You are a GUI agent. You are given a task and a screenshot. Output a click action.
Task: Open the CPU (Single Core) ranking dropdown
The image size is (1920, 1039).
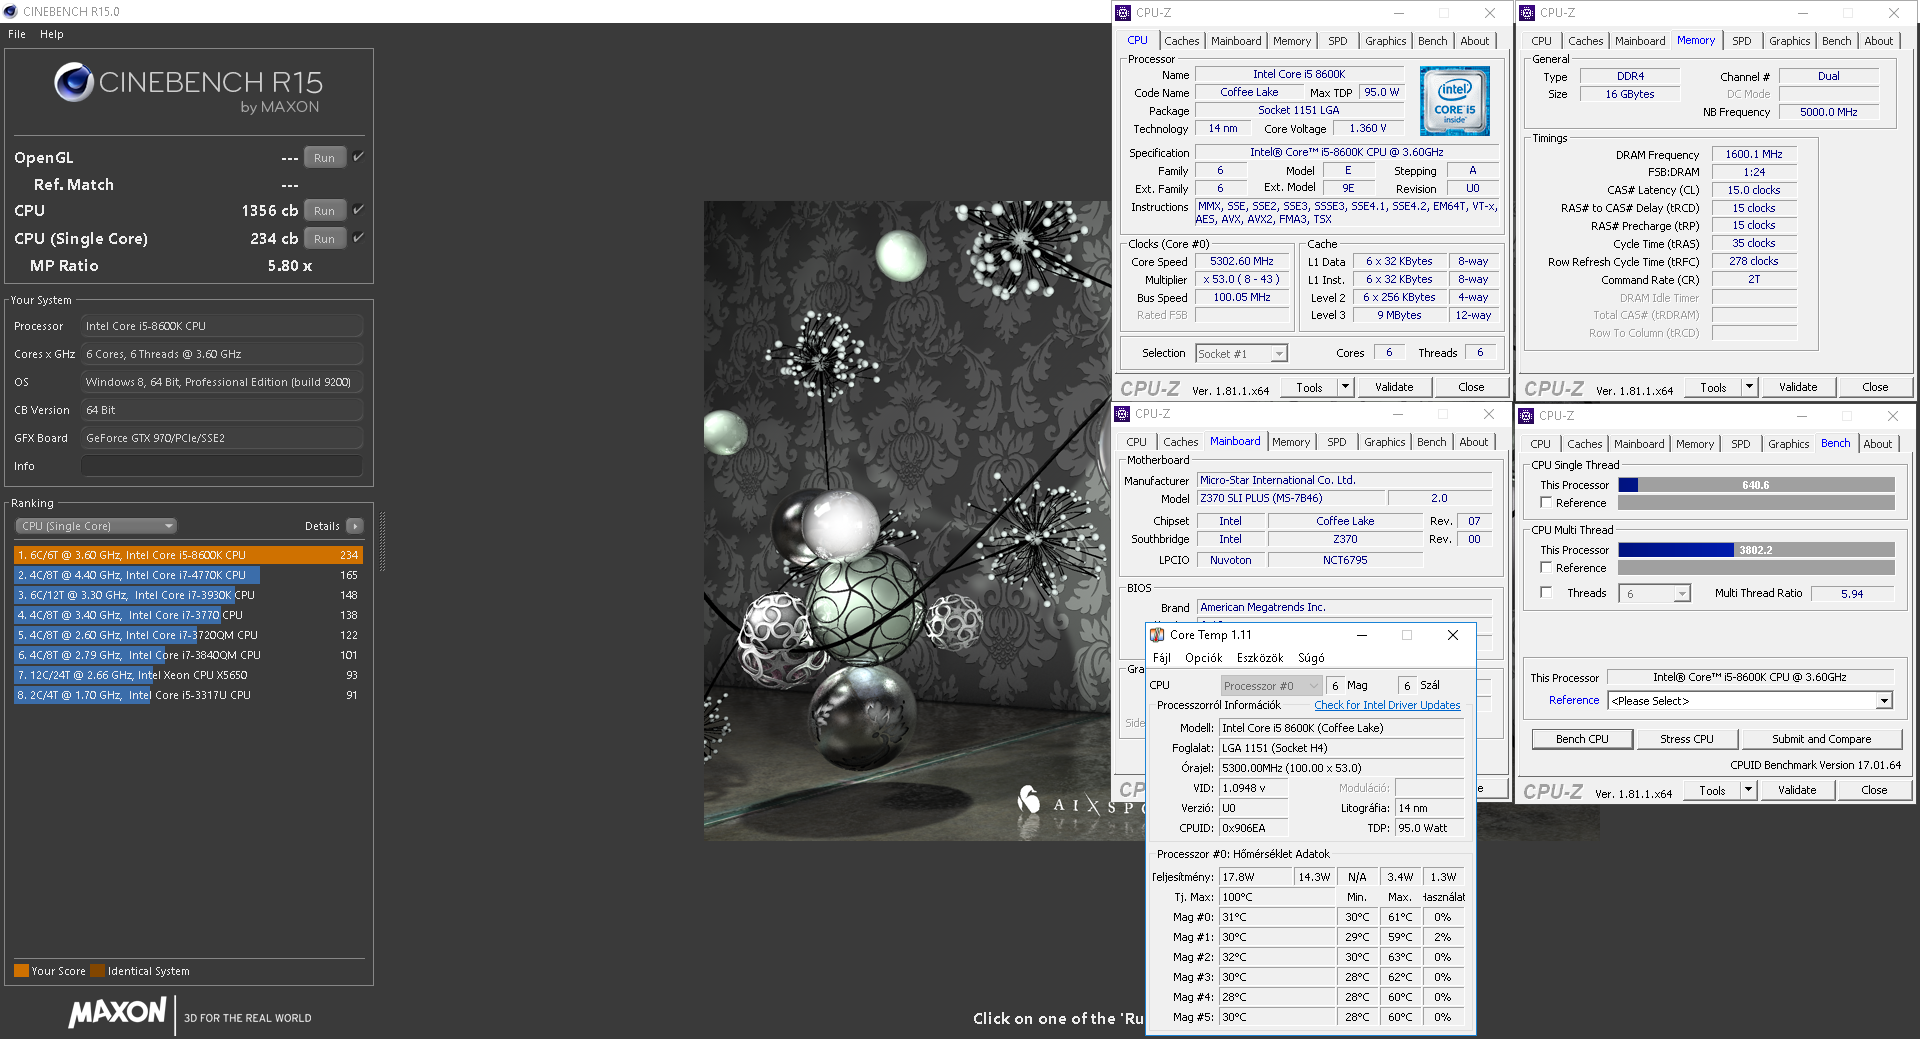pos(96,526)
